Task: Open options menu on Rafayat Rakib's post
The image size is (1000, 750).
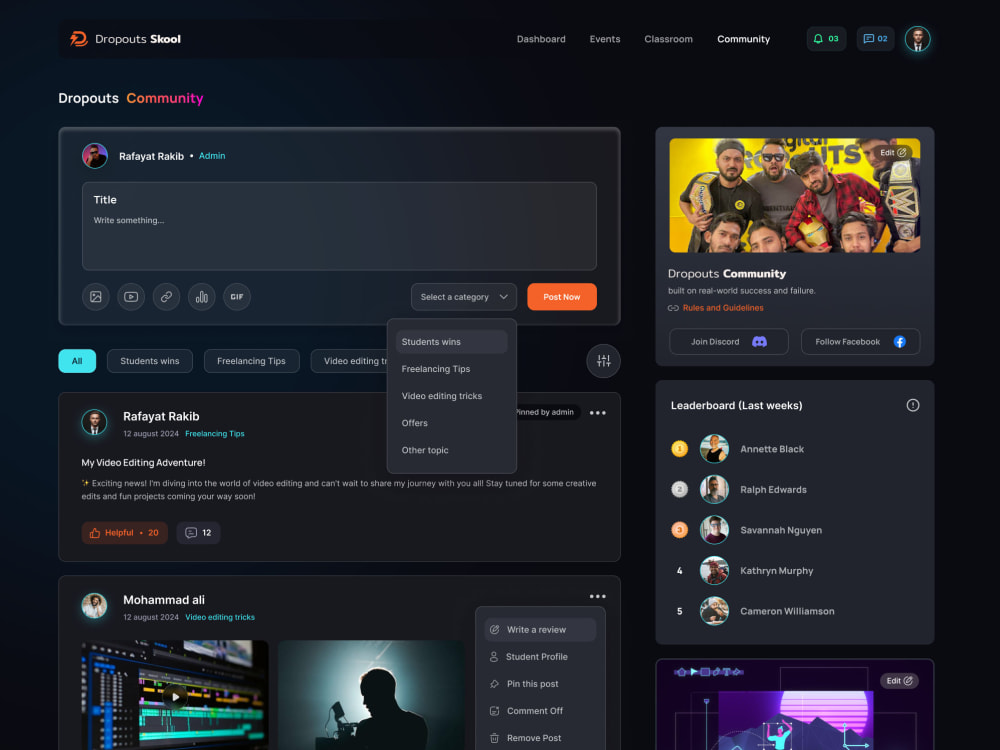Action: (598, 413)
